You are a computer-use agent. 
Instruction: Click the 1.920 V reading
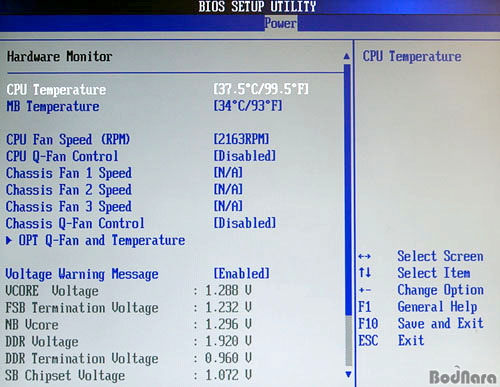(228, 341)
